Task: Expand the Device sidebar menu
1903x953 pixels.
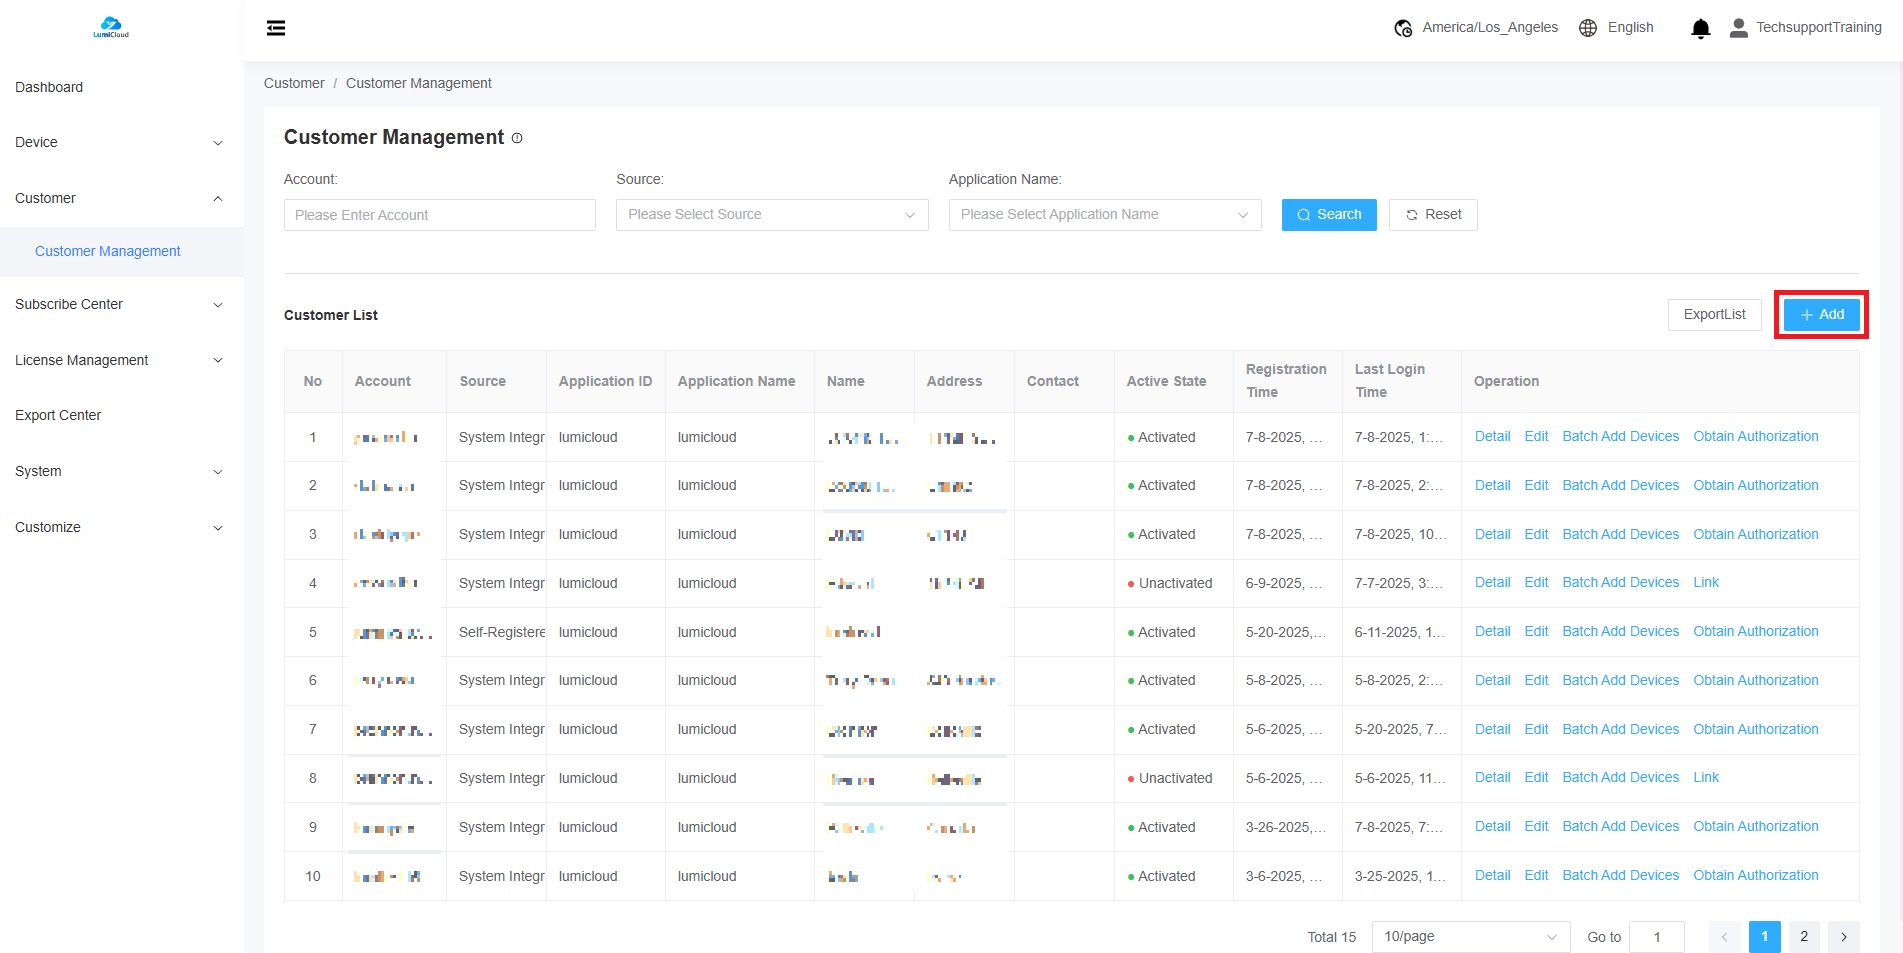Action: tap(120, 143)
